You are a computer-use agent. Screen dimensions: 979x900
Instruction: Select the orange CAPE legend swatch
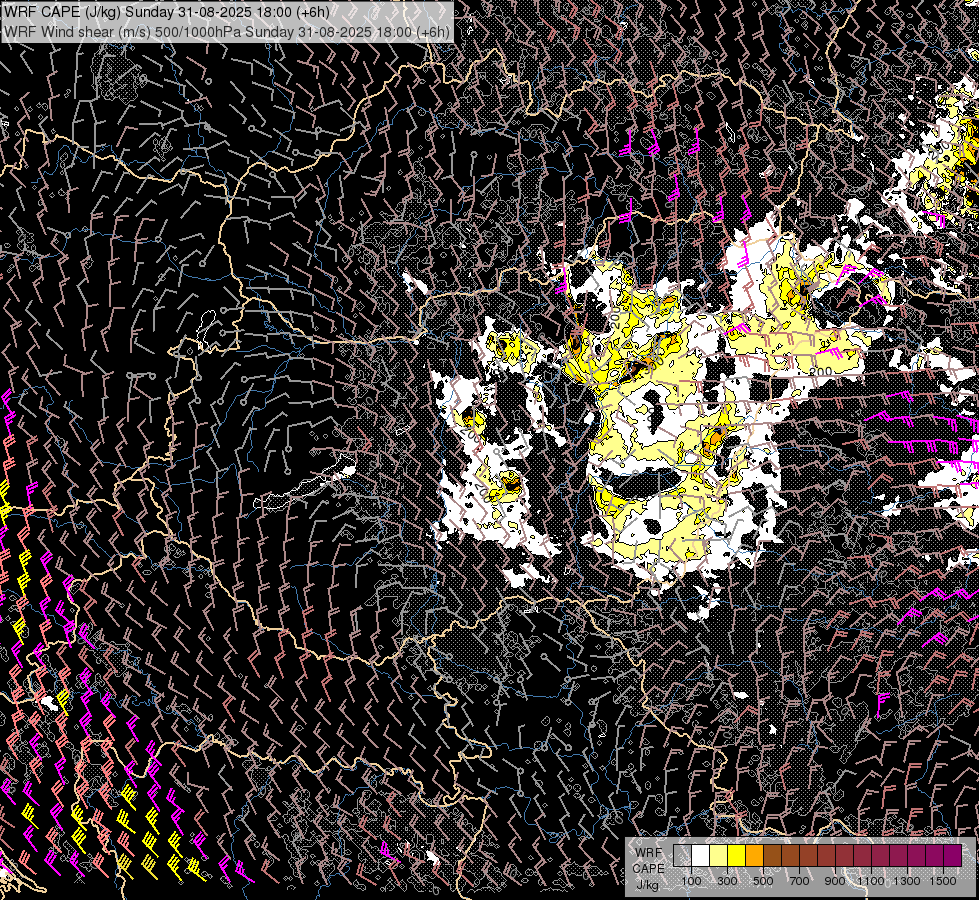pyautogui.click(x=754, y=855)
